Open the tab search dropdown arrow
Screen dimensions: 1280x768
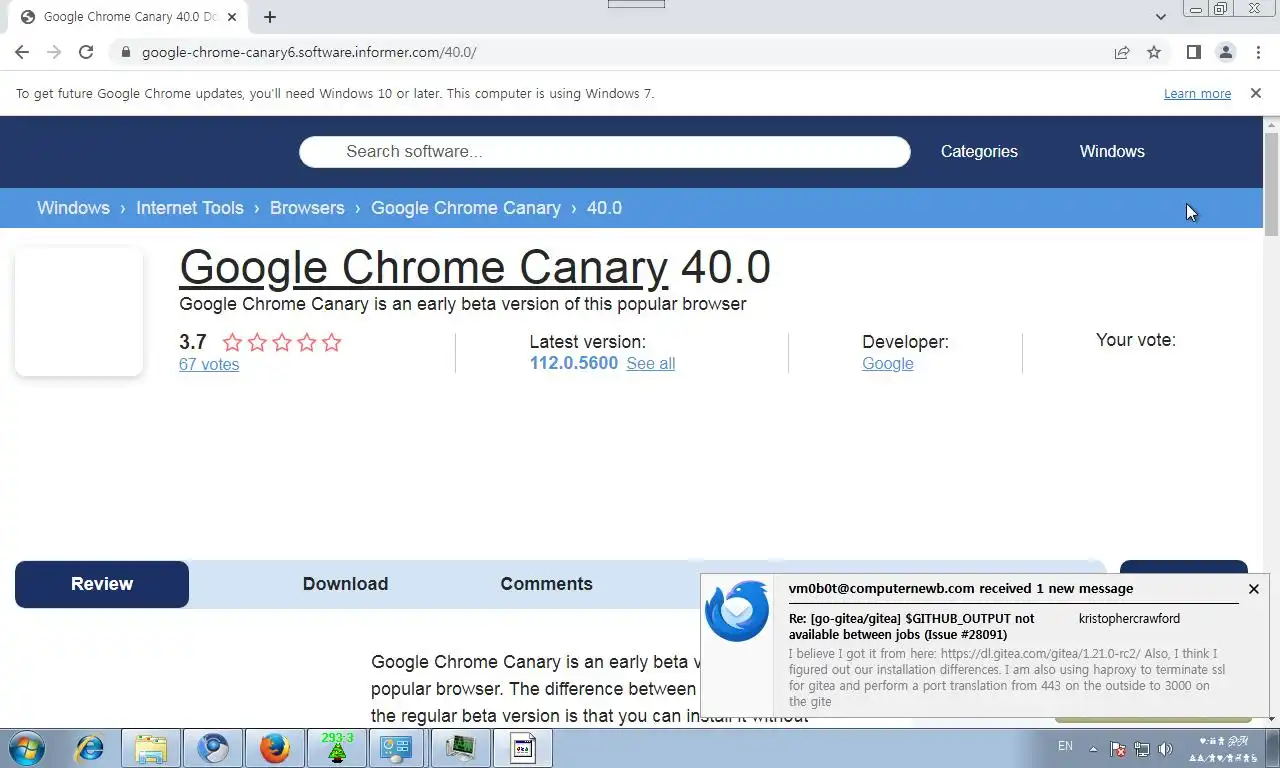1161,17
